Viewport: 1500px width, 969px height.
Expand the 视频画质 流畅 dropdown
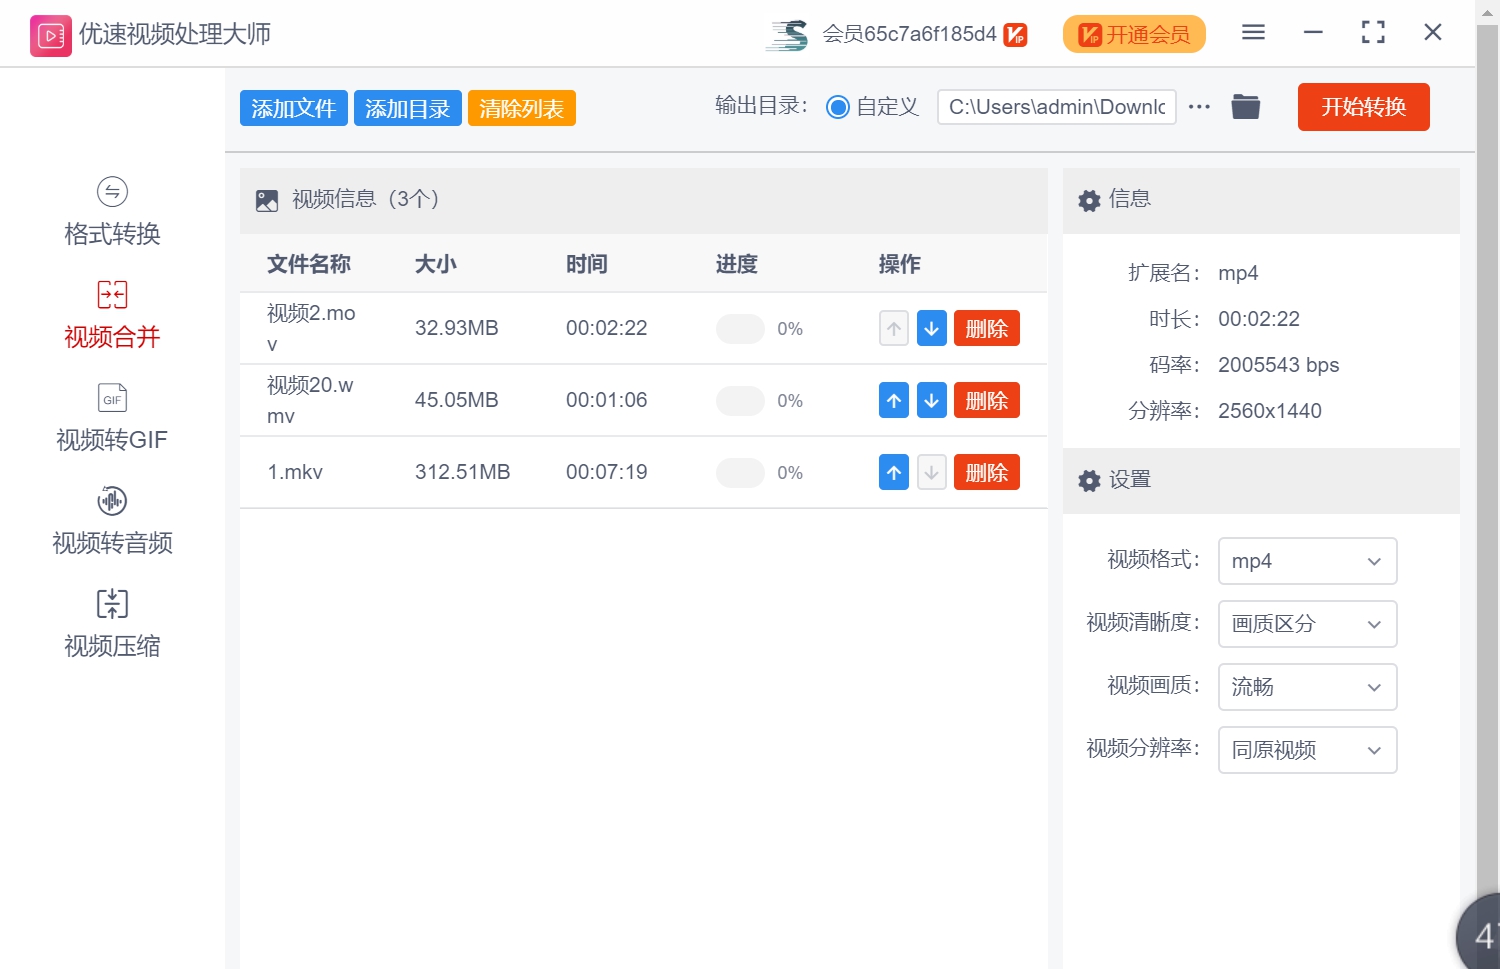pyautogui.click(x=1306, y=687)
